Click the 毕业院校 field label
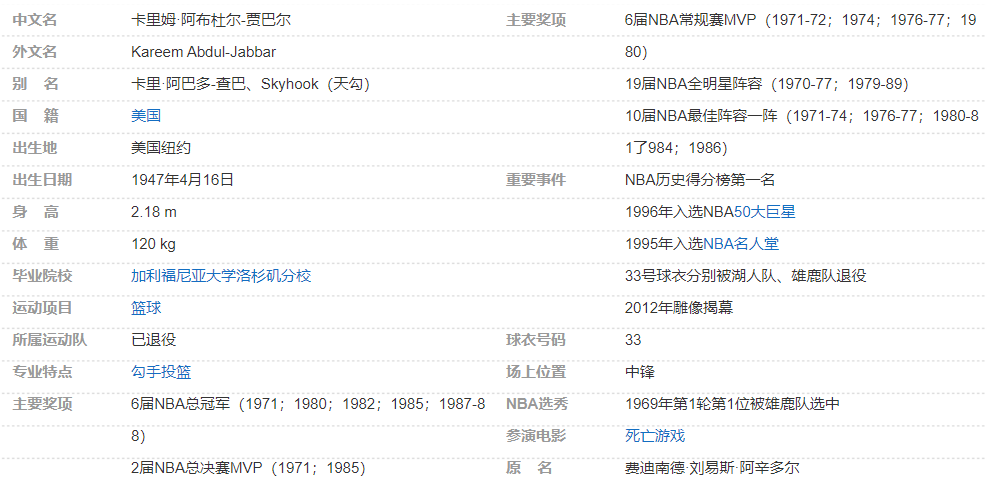 click(43, 276)
